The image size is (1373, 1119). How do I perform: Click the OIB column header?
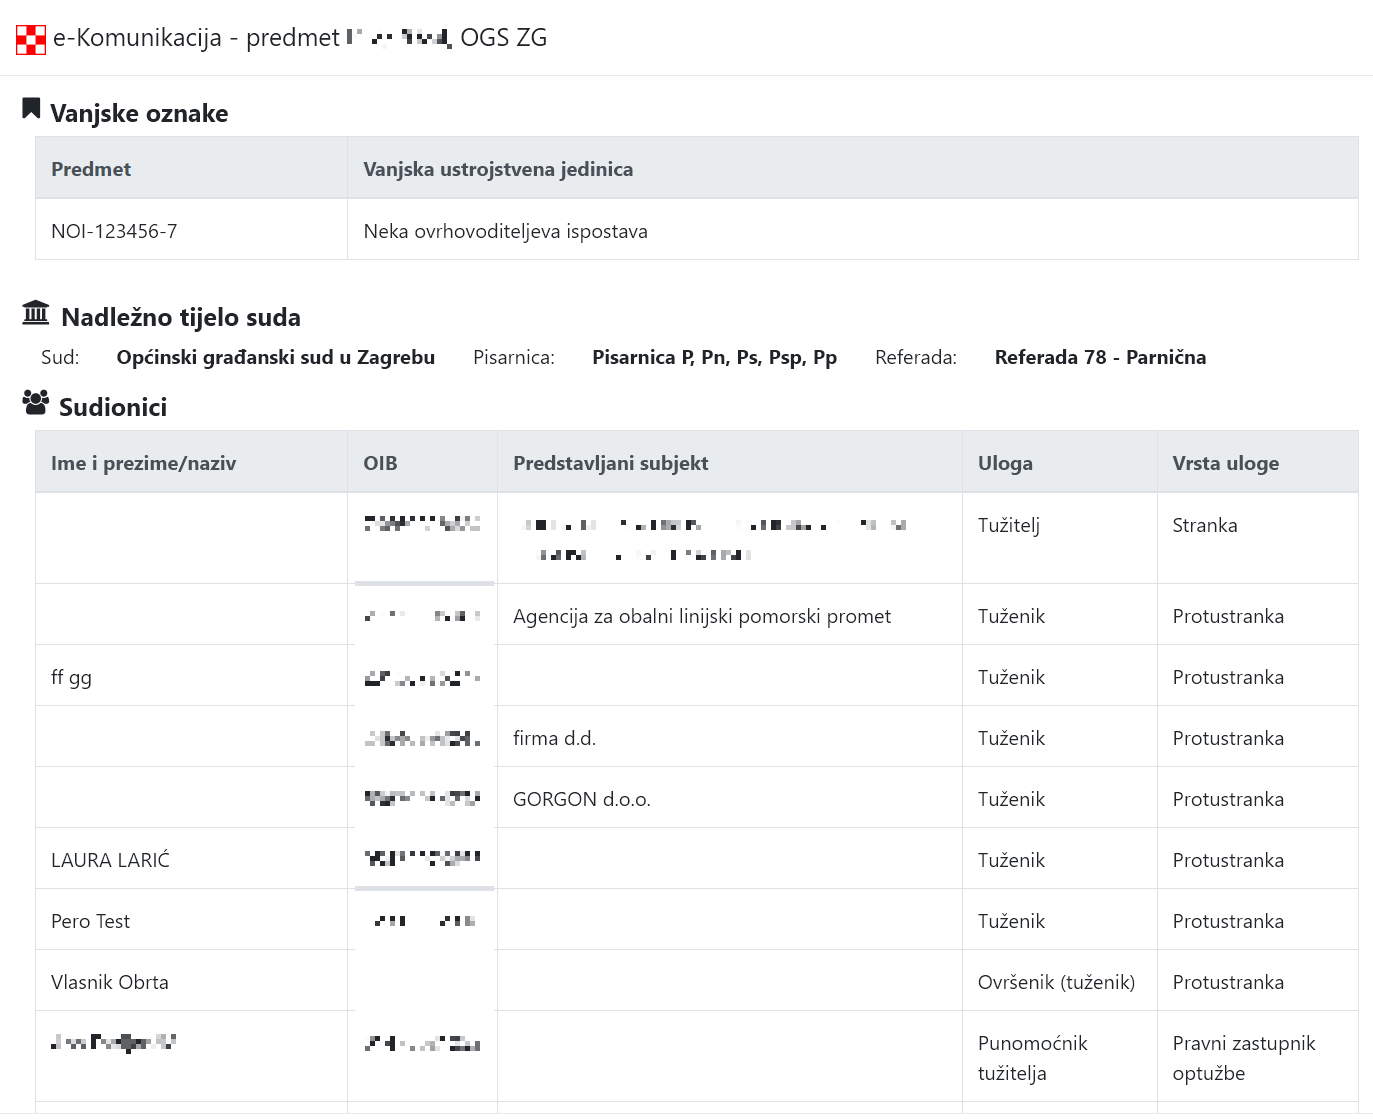[x=380, y=463]
